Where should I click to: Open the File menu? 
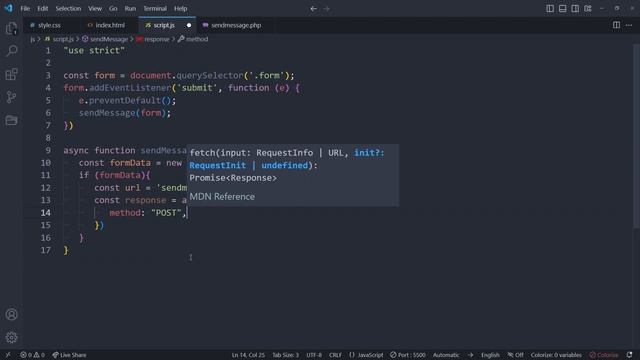coord(25,9)
